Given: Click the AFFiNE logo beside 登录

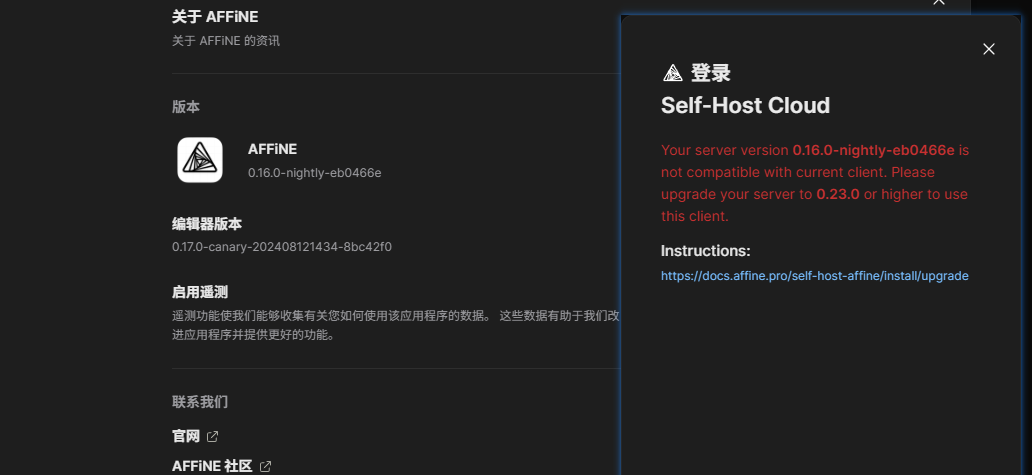Looking at the screenshot, I should pyautogui.click(x=673, y=73).
